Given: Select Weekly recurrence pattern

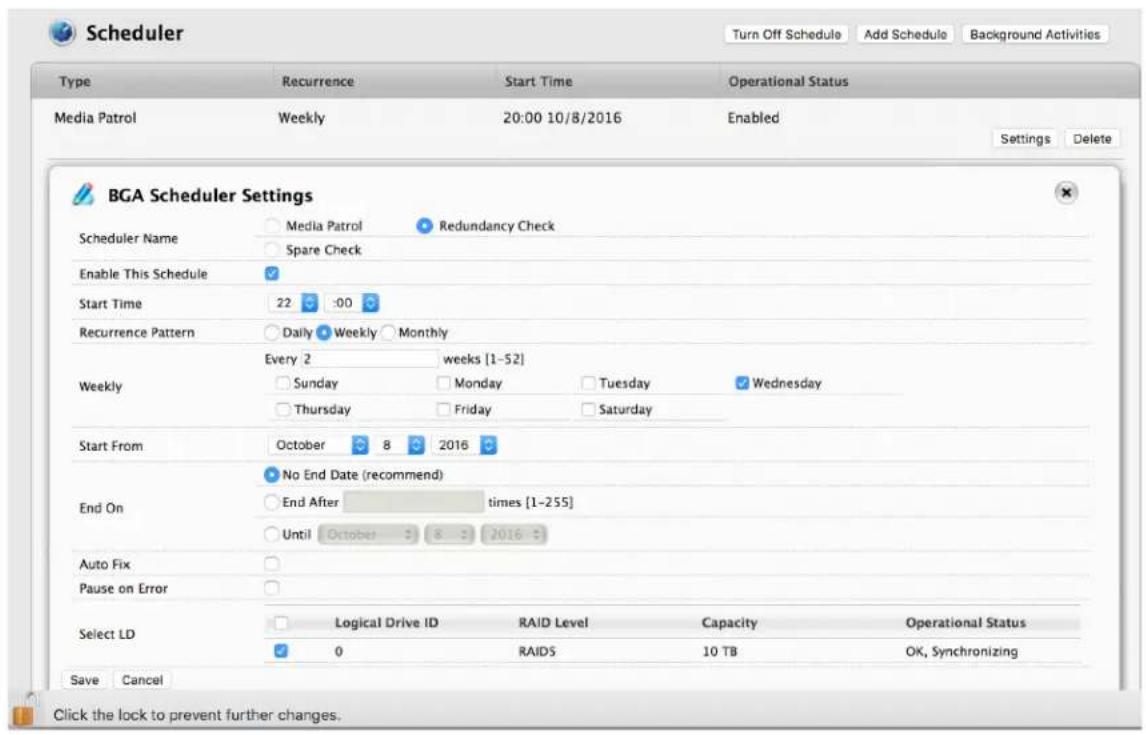Looking at the screenshot, I should 324,332.
